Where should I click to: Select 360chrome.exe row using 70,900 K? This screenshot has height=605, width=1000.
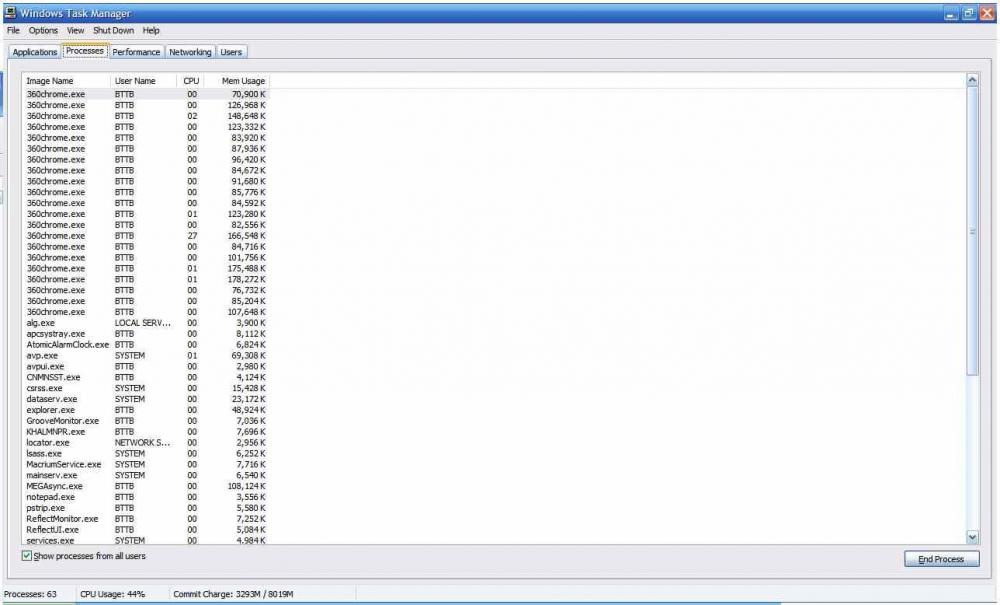click(146, 94)
